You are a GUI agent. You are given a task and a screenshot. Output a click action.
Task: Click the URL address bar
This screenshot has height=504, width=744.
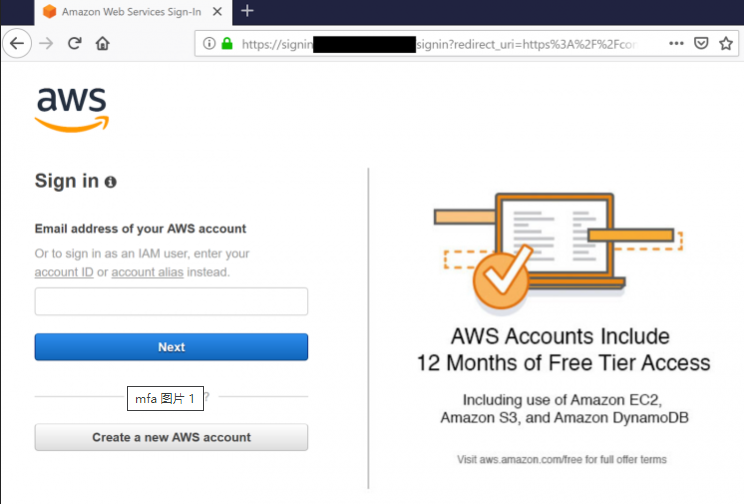(x=439, y=44)
